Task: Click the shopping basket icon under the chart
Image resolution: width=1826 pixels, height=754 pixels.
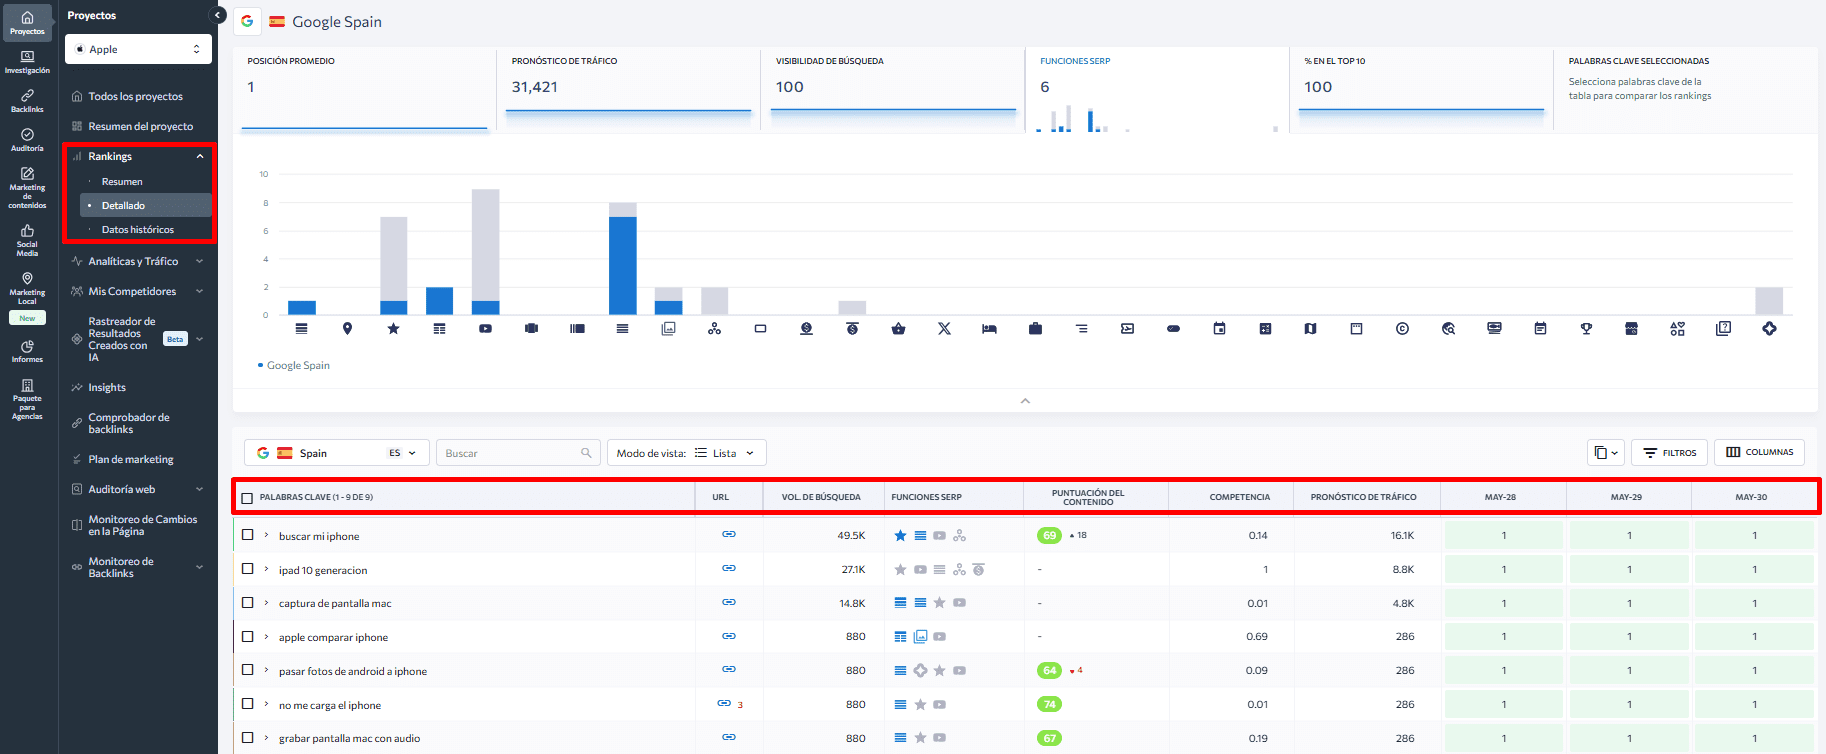Action: (x=898, y=328)
